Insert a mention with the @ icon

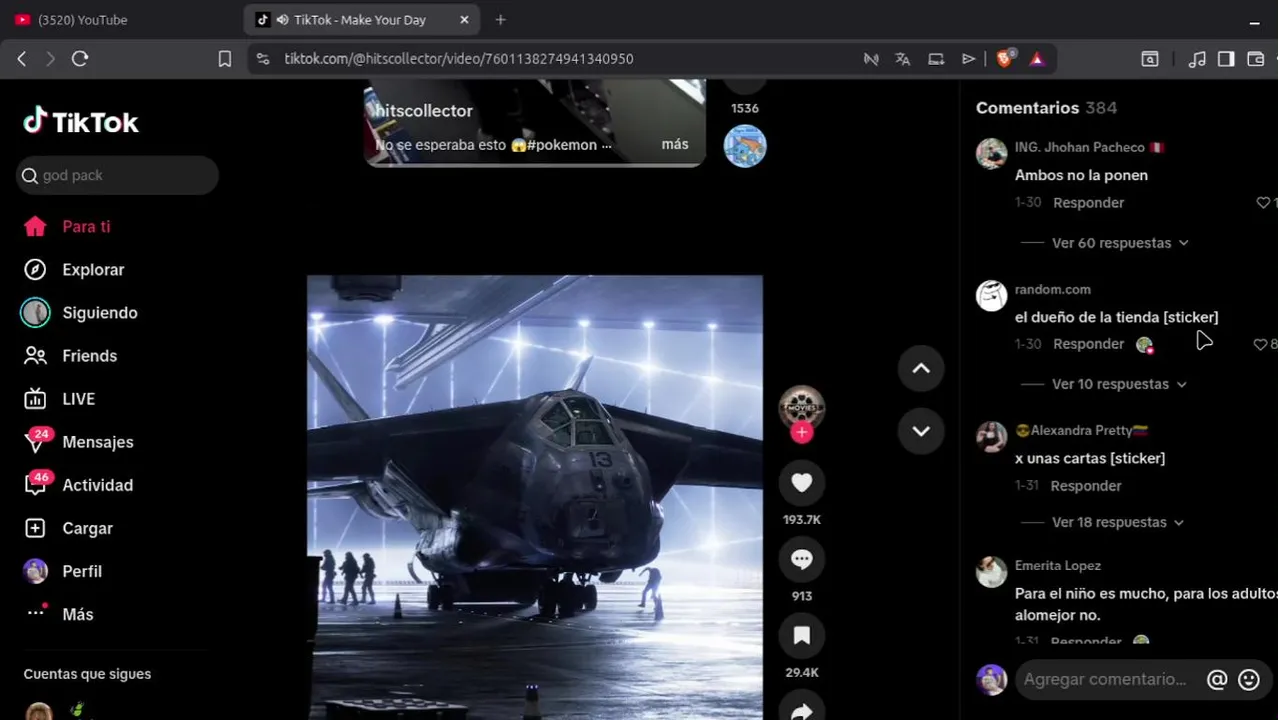tap(1217, 680)
